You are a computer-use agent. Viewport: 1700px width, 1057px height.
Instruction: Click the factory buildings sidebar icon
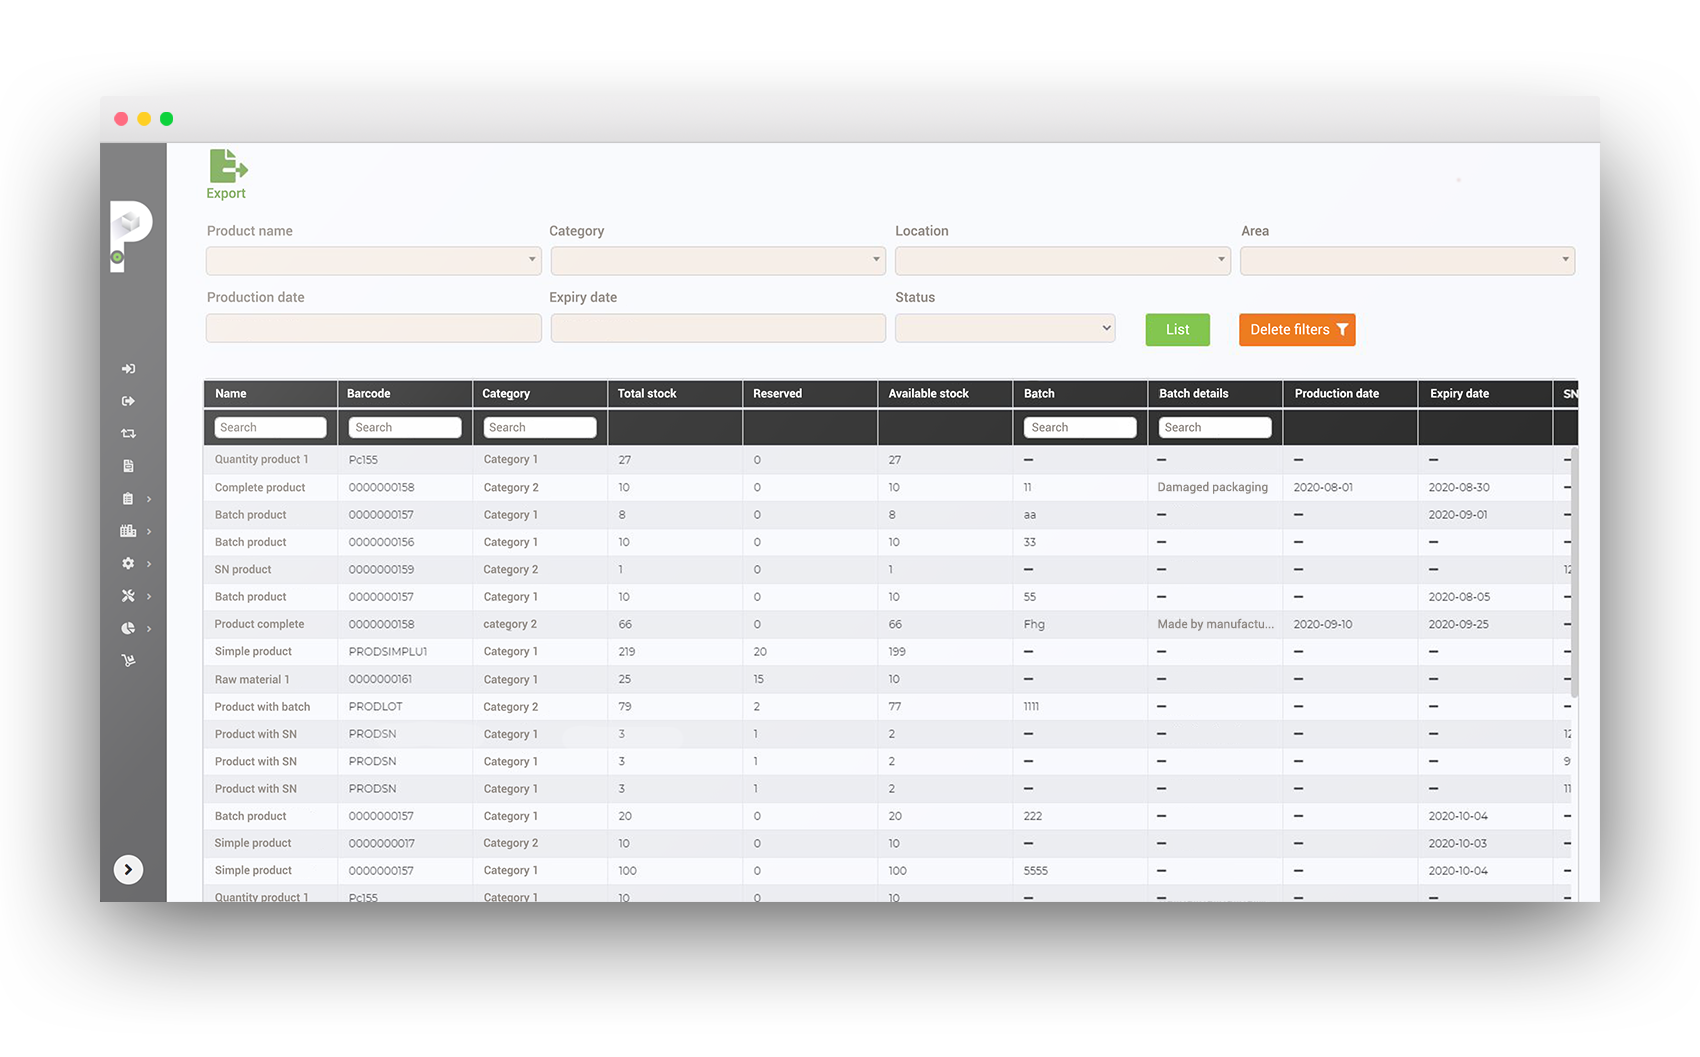(128, 531)
